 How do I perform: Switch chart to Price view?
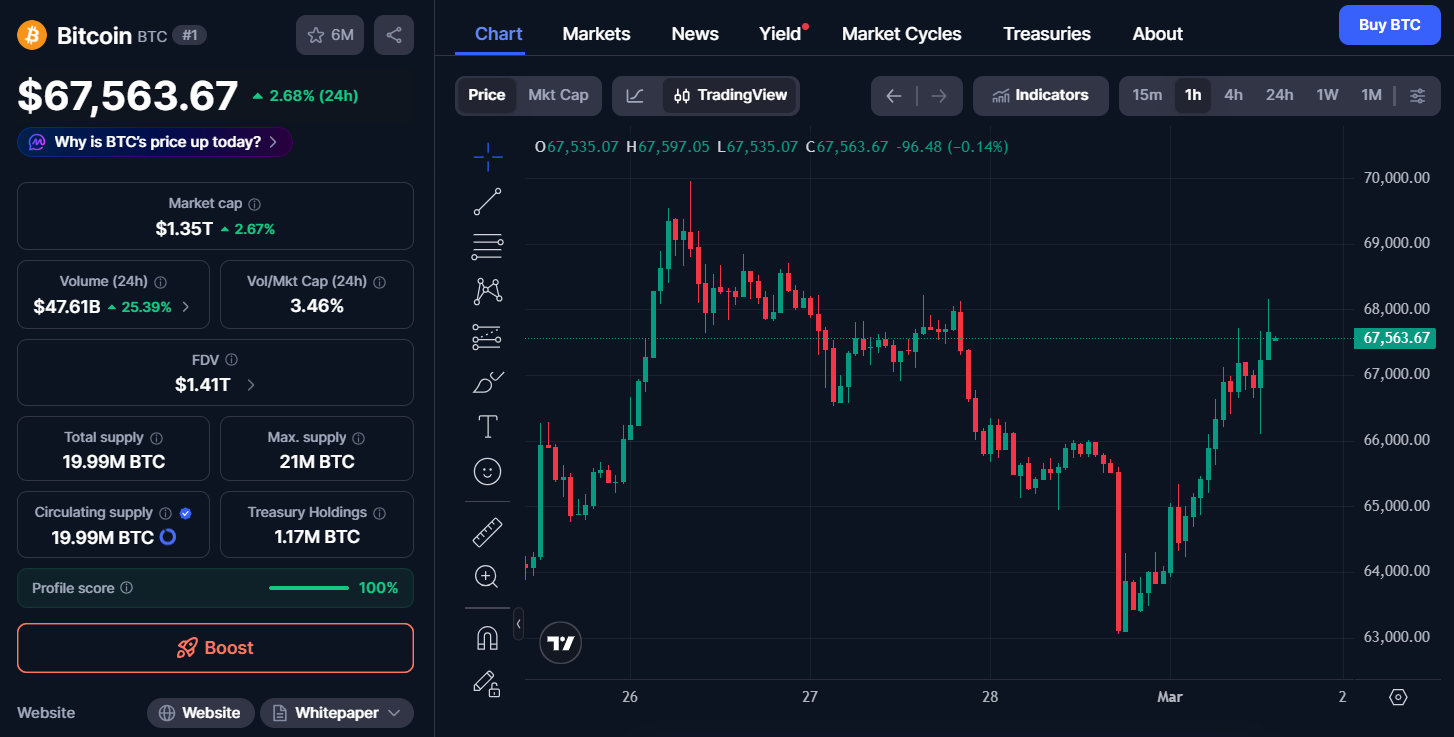point(487,95)
